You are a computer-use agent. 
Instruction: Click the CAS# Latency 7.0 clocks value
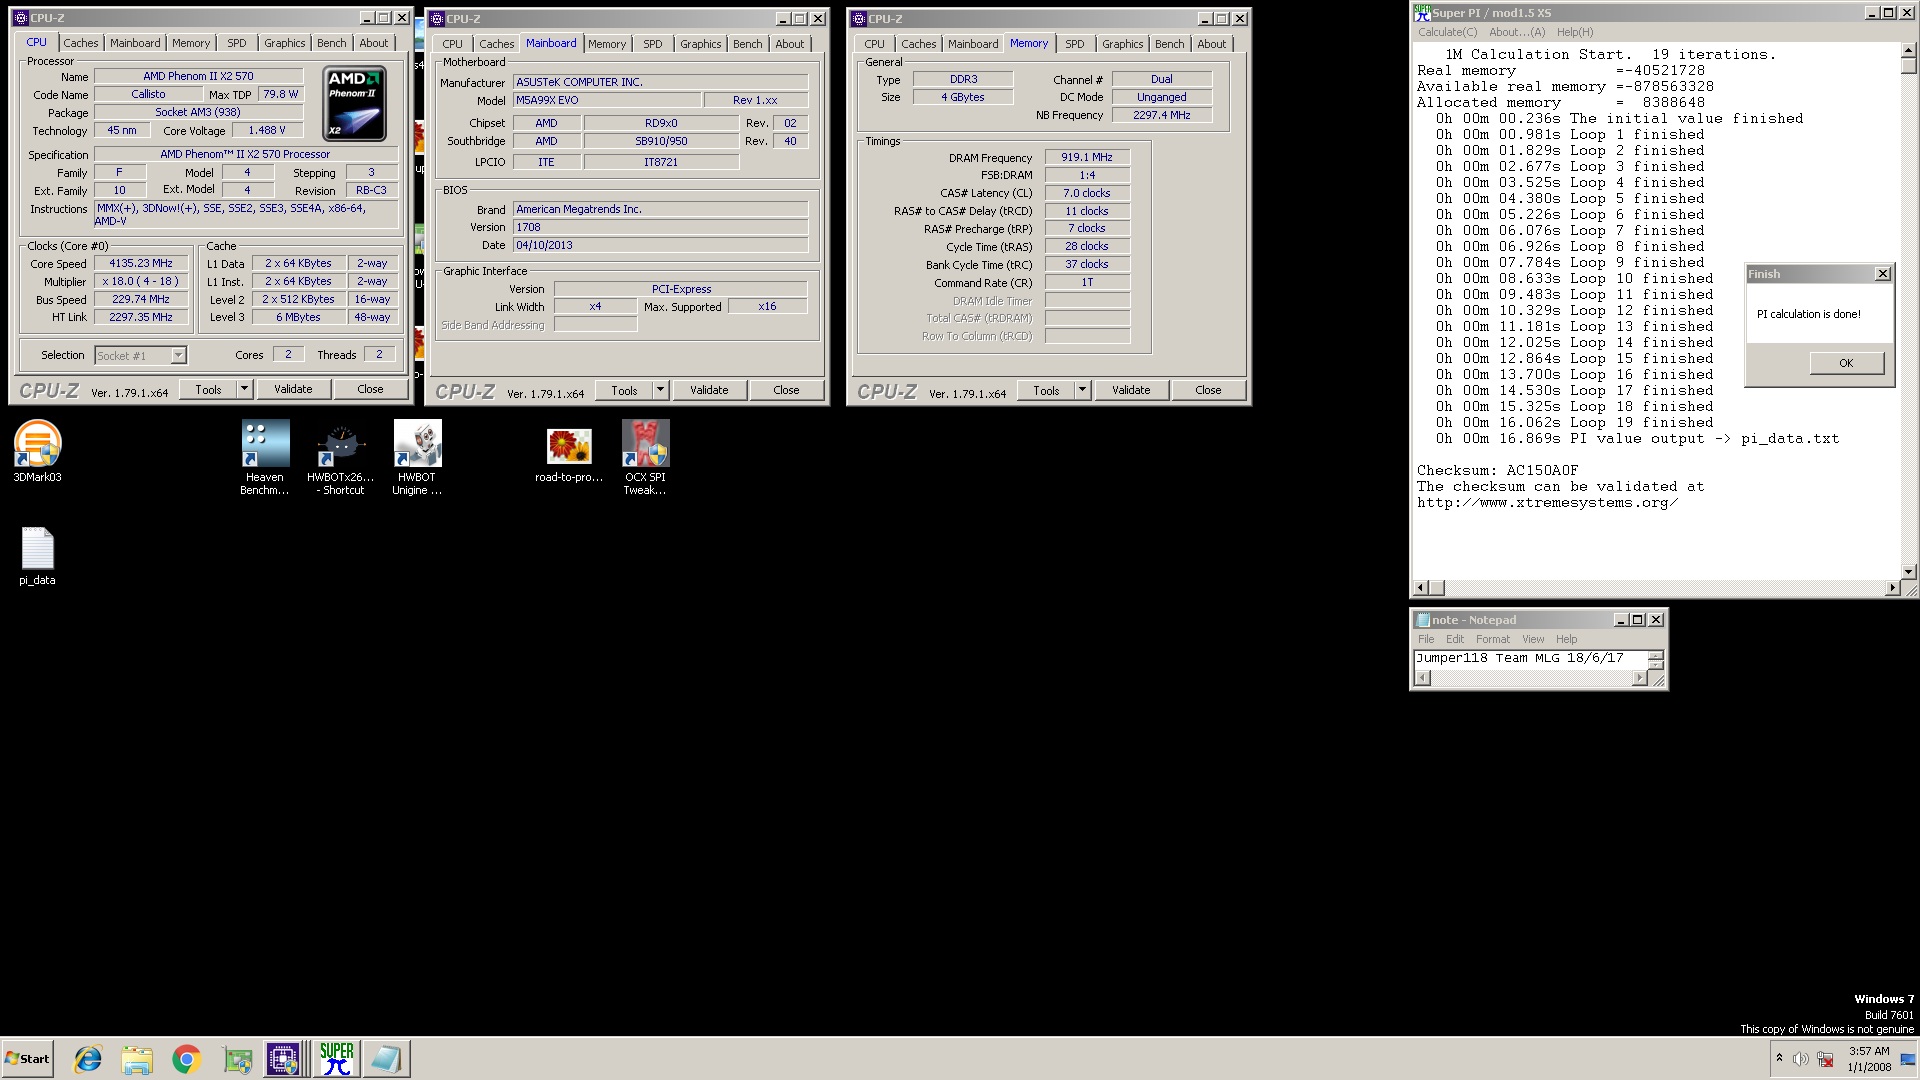click(1087, 193)
